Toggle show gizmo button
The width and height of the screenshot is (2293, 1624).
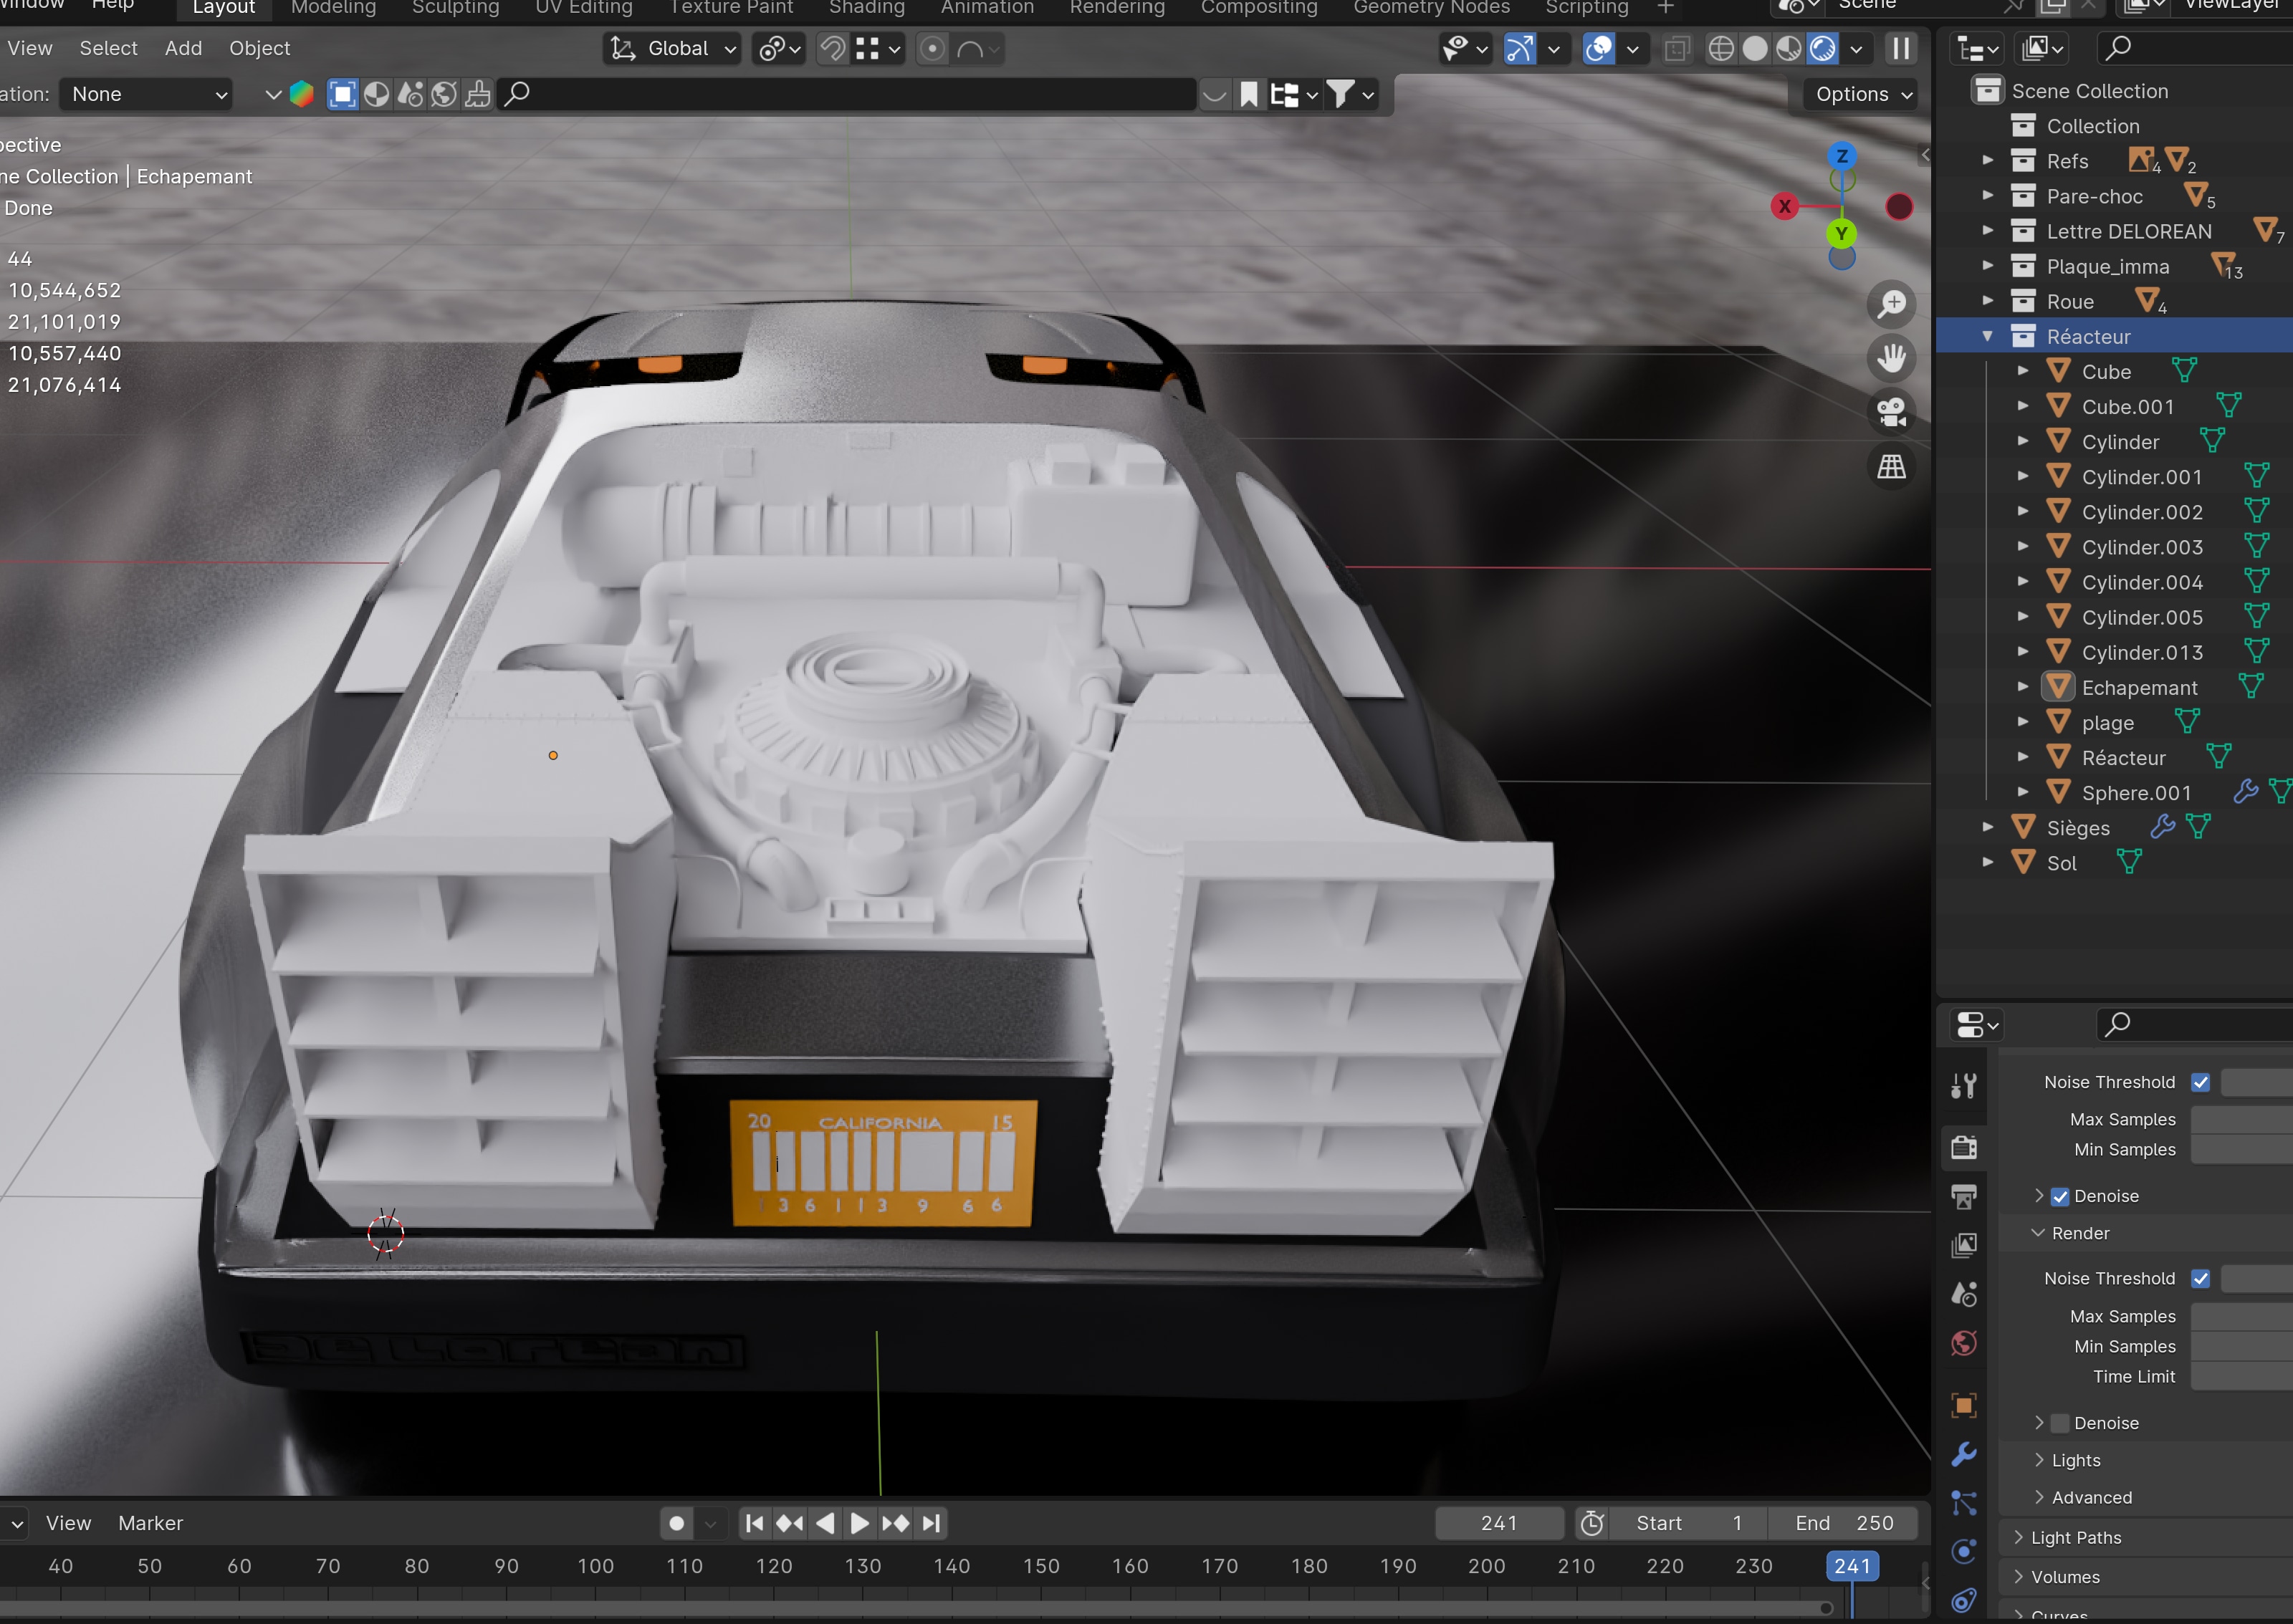1520,48
